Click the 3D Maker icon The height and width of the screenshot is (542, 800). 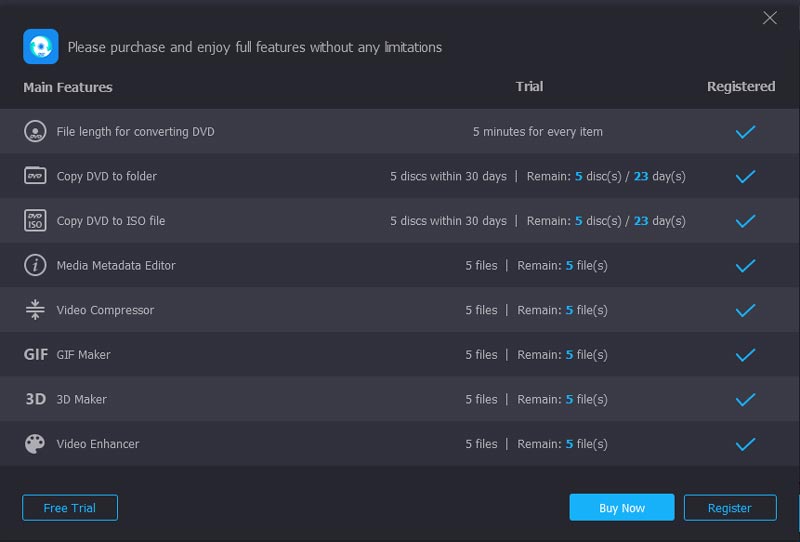[x=36, y=399]
